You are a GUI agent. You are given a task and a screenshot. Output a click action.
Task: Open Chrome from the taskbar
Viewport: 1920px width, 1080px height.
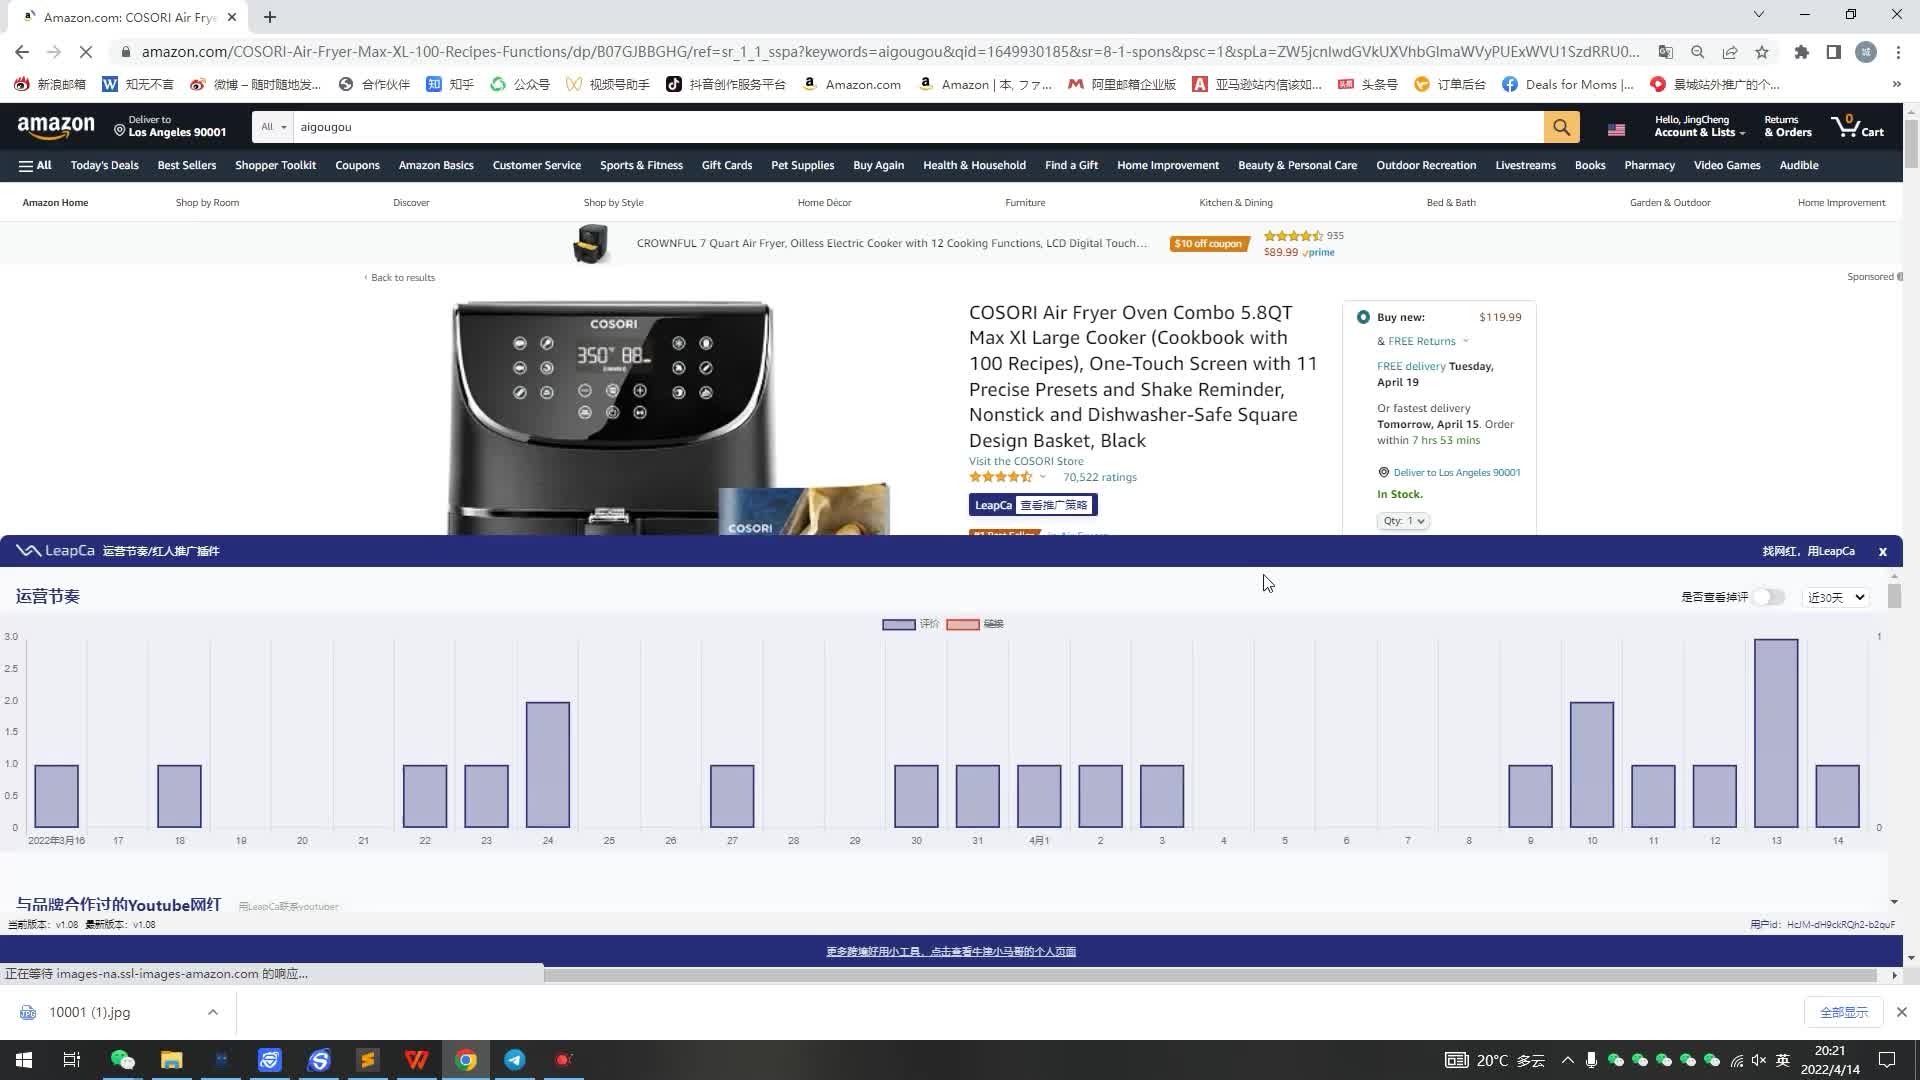(x=466, y=1060)
